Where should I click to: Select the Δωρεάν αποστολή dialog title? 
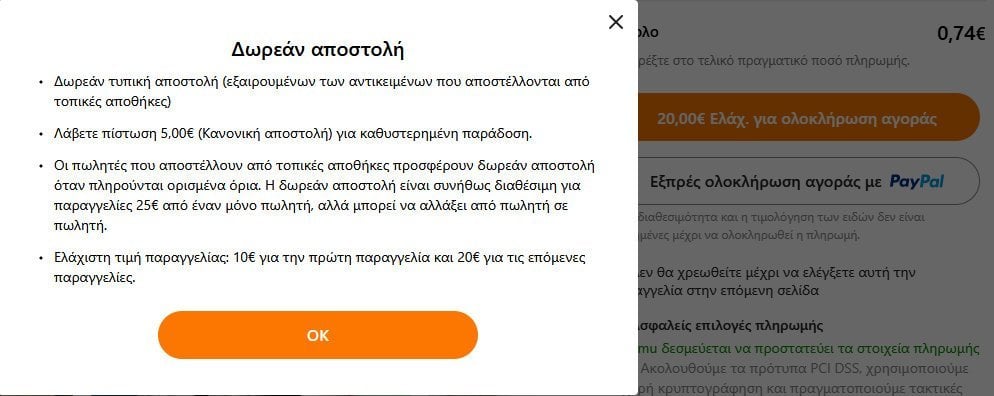(x=318, y=49)
